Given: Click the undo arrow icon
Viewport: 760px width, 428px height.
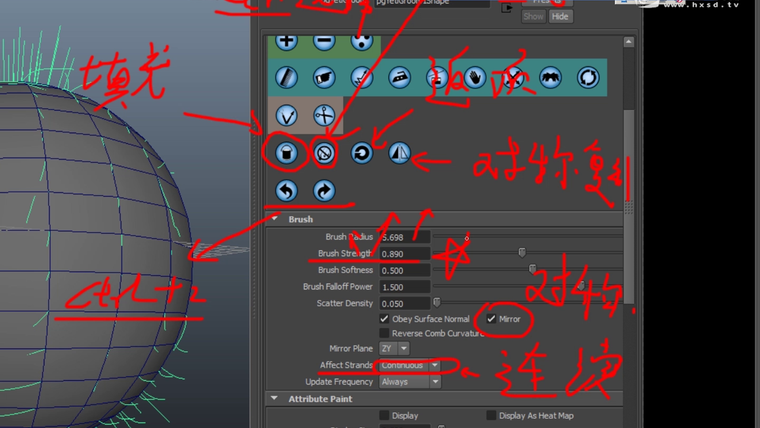Looking at the screenshot, I should coord(287,190).
